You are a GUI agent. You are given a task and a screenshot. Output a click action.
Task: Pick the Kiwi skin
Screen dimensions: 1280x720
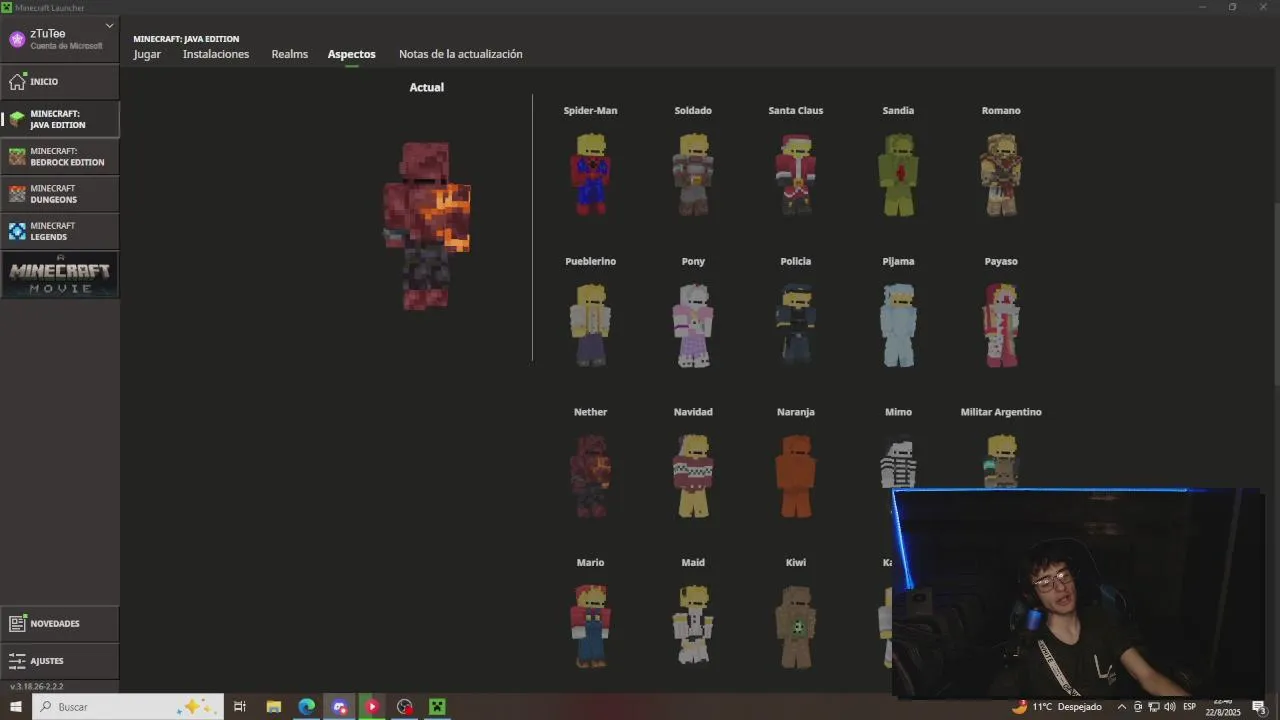pyautogui.click(x=796, y=627)
